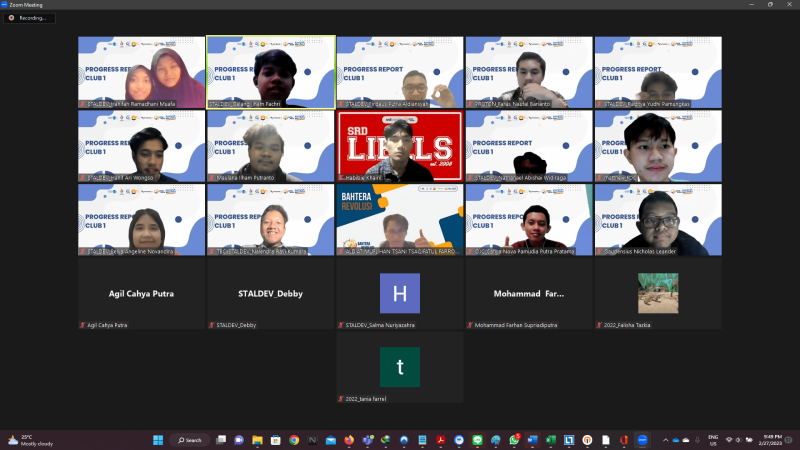Click the muted mic icon beside 2022_Falisha Tazkia

[x=598, y=325]
